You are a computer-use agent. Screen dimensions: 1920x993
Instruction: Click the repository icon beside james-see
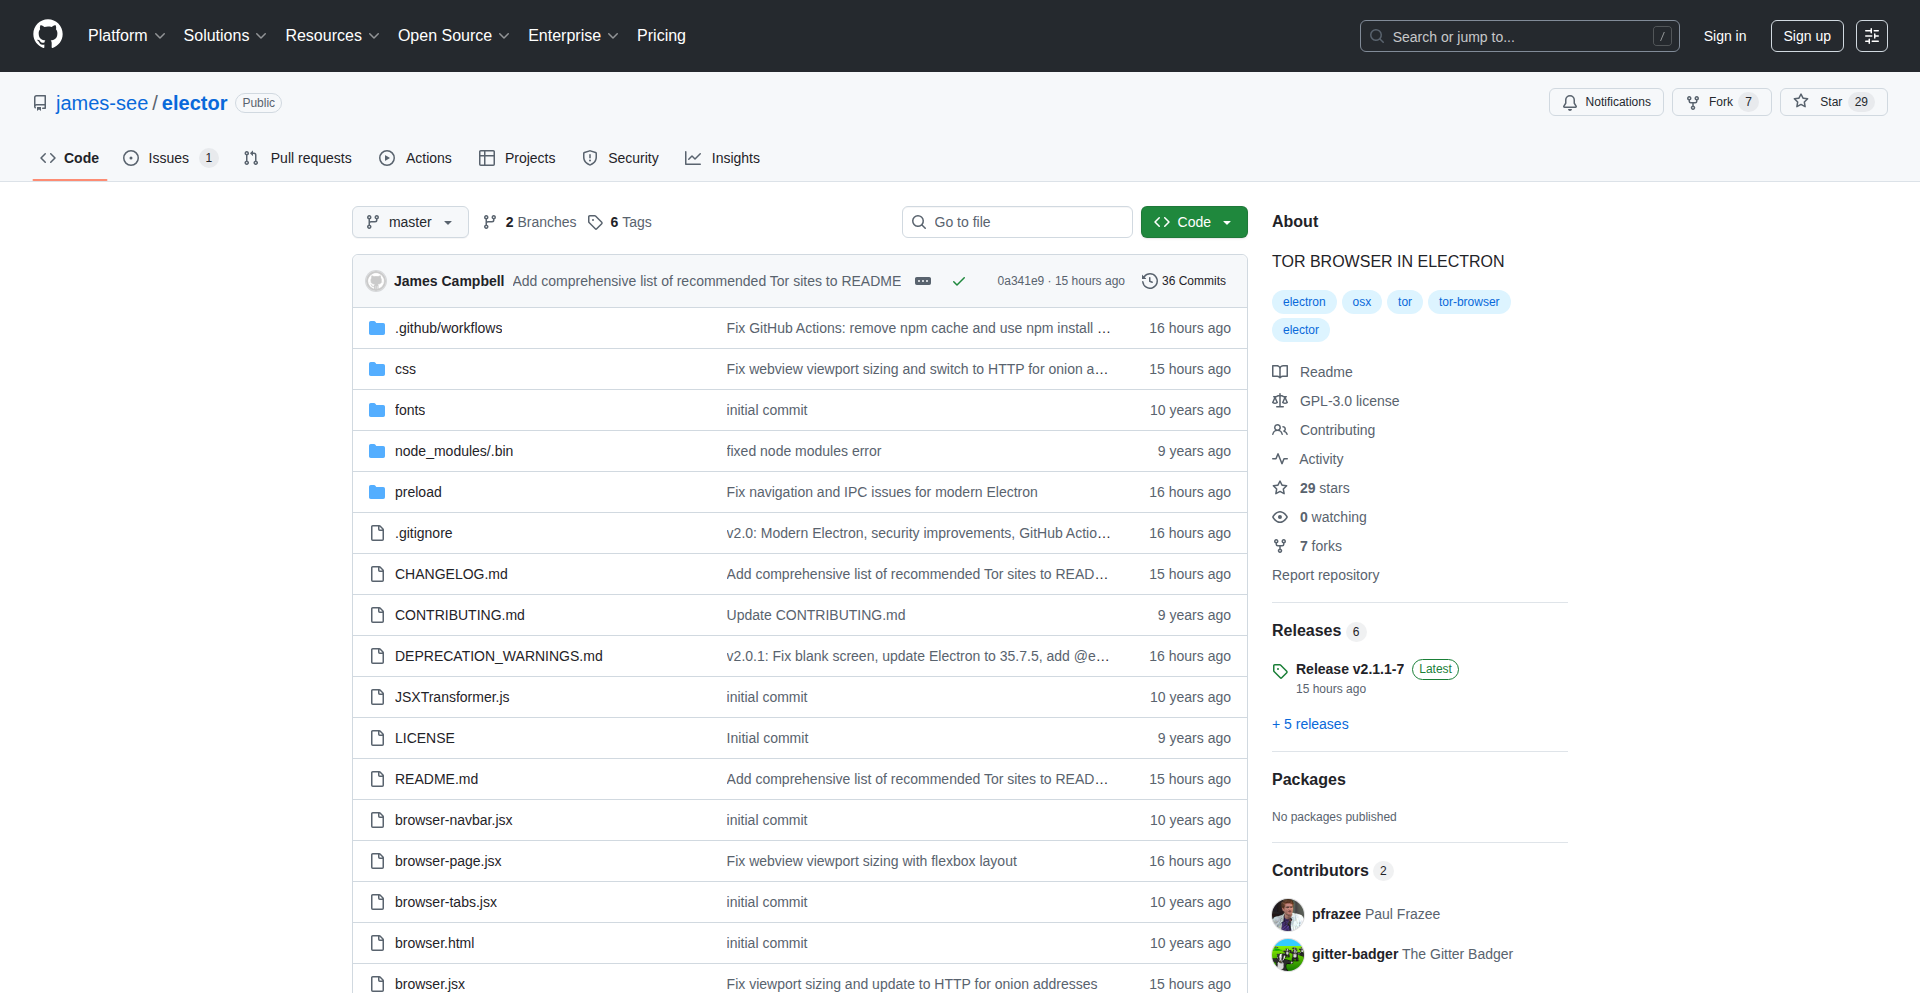coord(40,103)
